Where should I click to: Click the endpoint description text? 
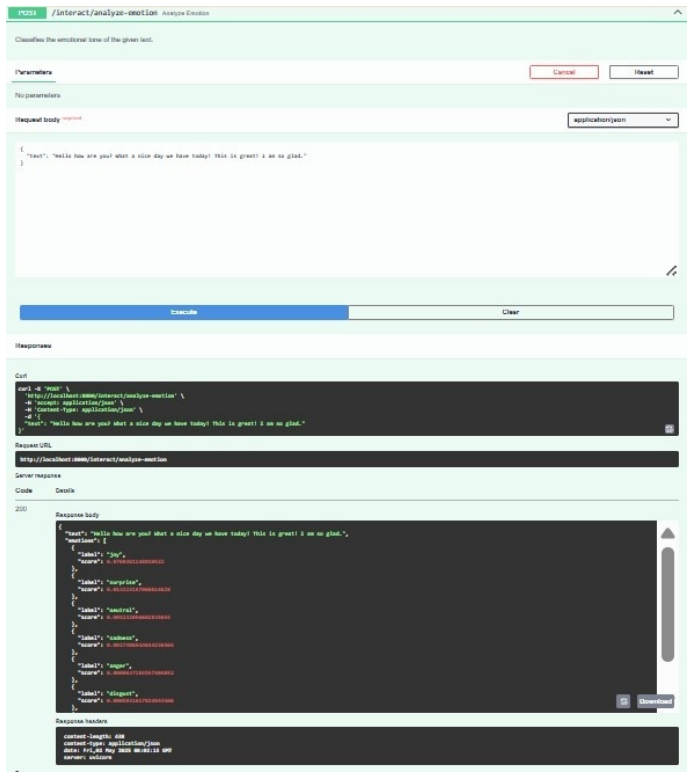coord(84,39)
